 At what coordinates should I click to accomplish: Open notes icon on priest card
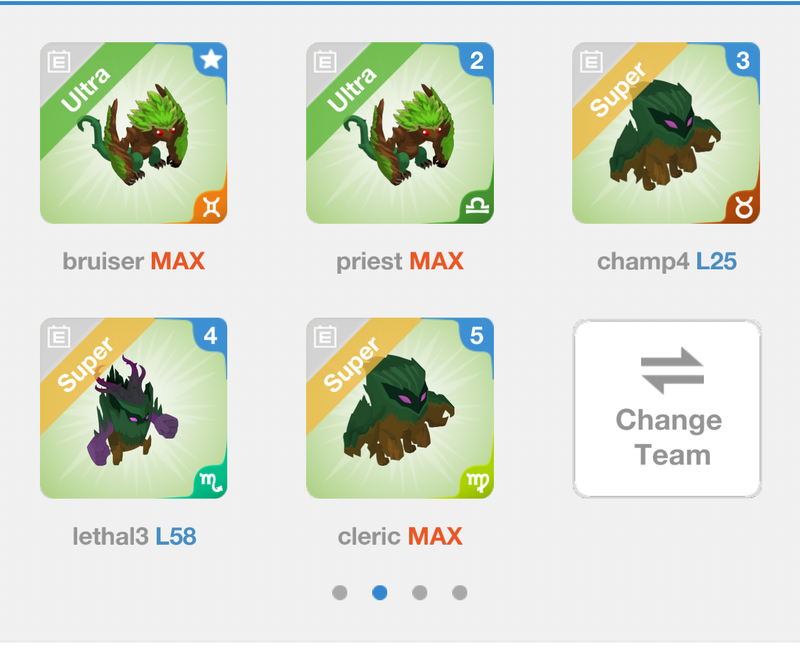point(325,62)
